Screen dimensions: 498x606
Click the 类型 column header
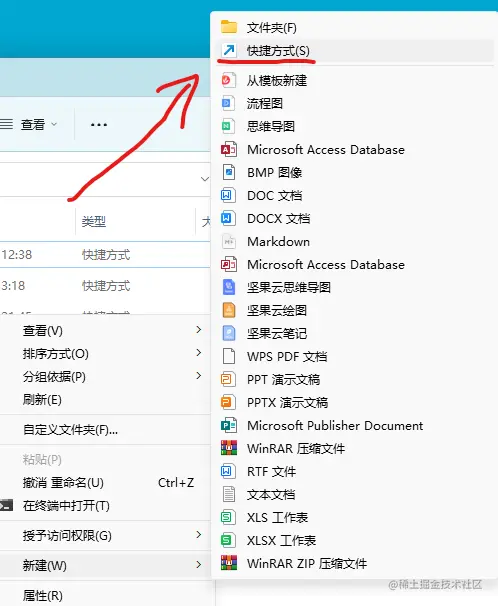(x=93, y=221)
